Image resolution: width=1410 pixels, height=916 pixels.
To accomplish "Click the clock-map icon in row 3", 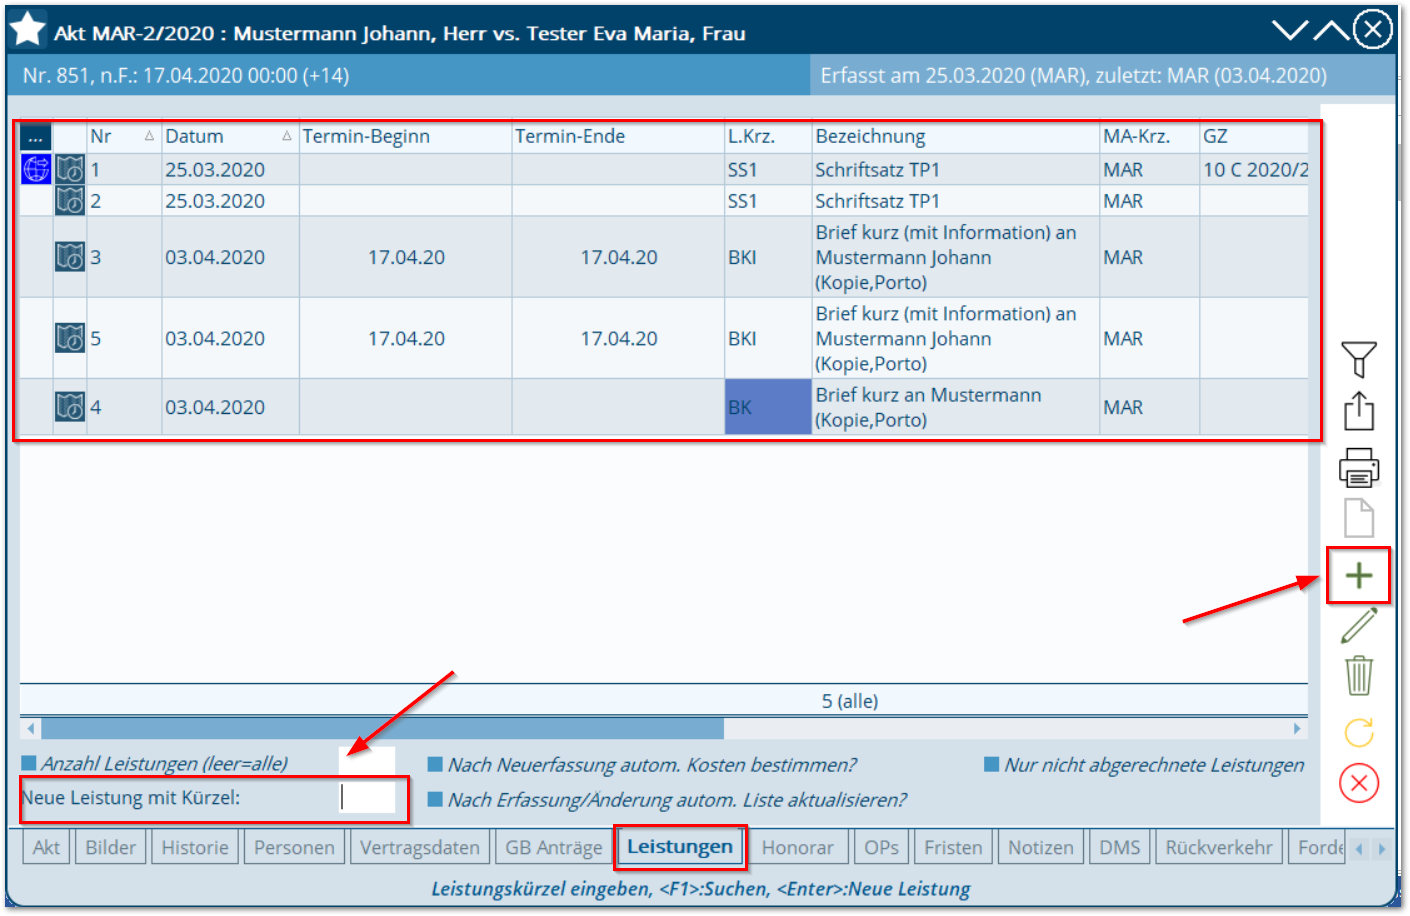I will [70, 256].
